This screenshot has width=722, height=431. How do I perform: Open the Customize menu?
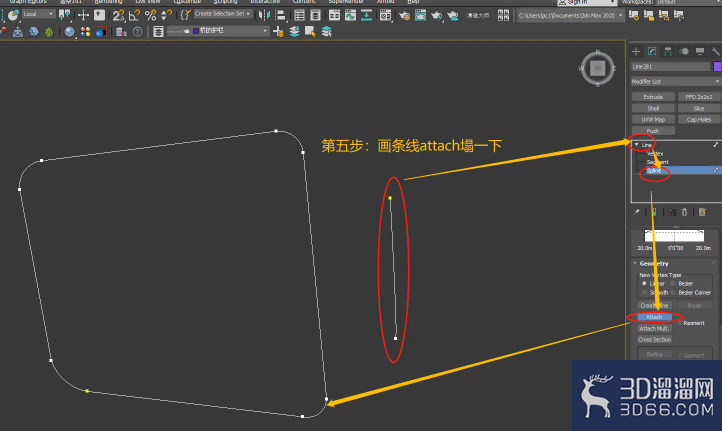click(x=187, y=2)
